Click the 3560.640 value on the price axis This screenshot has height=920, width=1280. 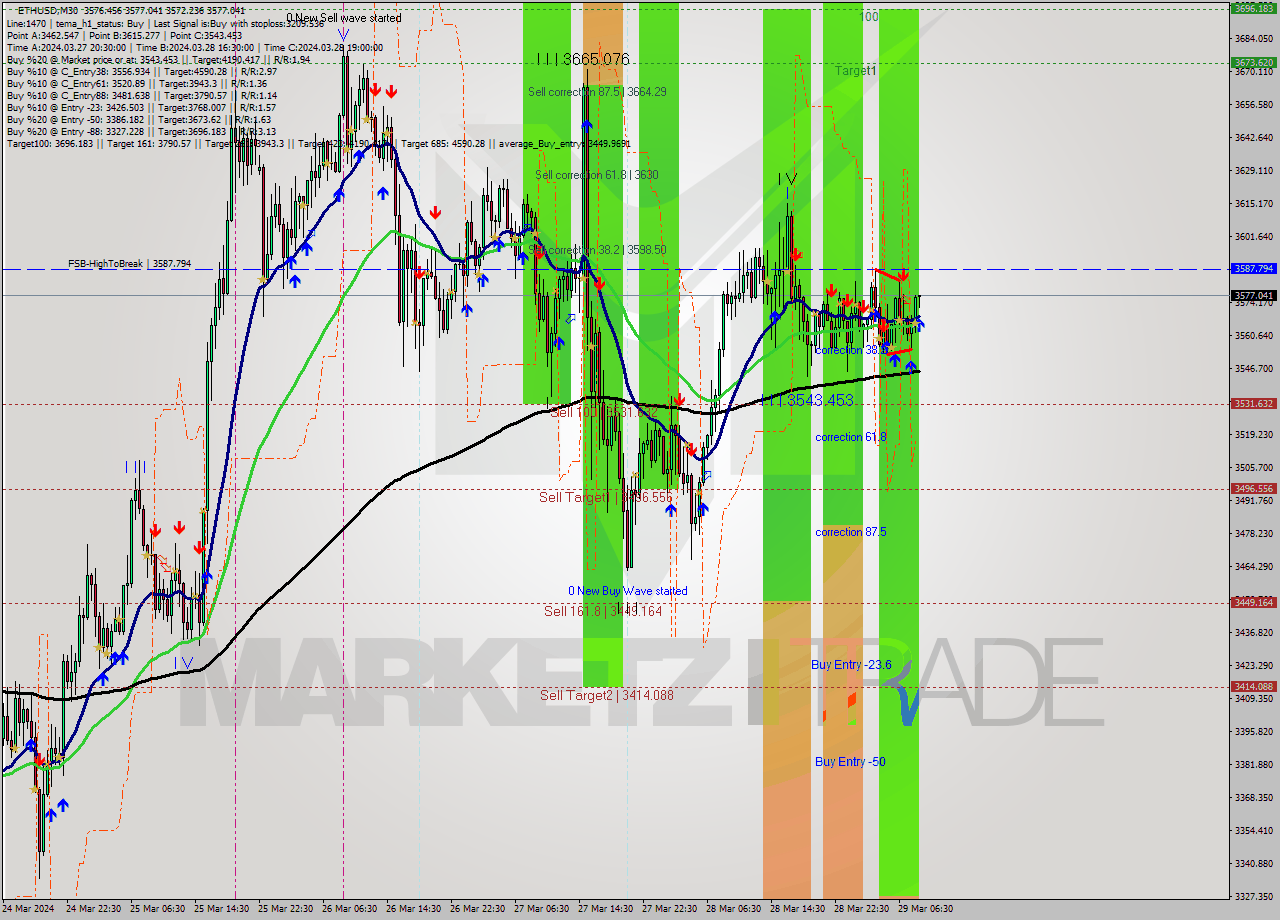[1254, 335]
